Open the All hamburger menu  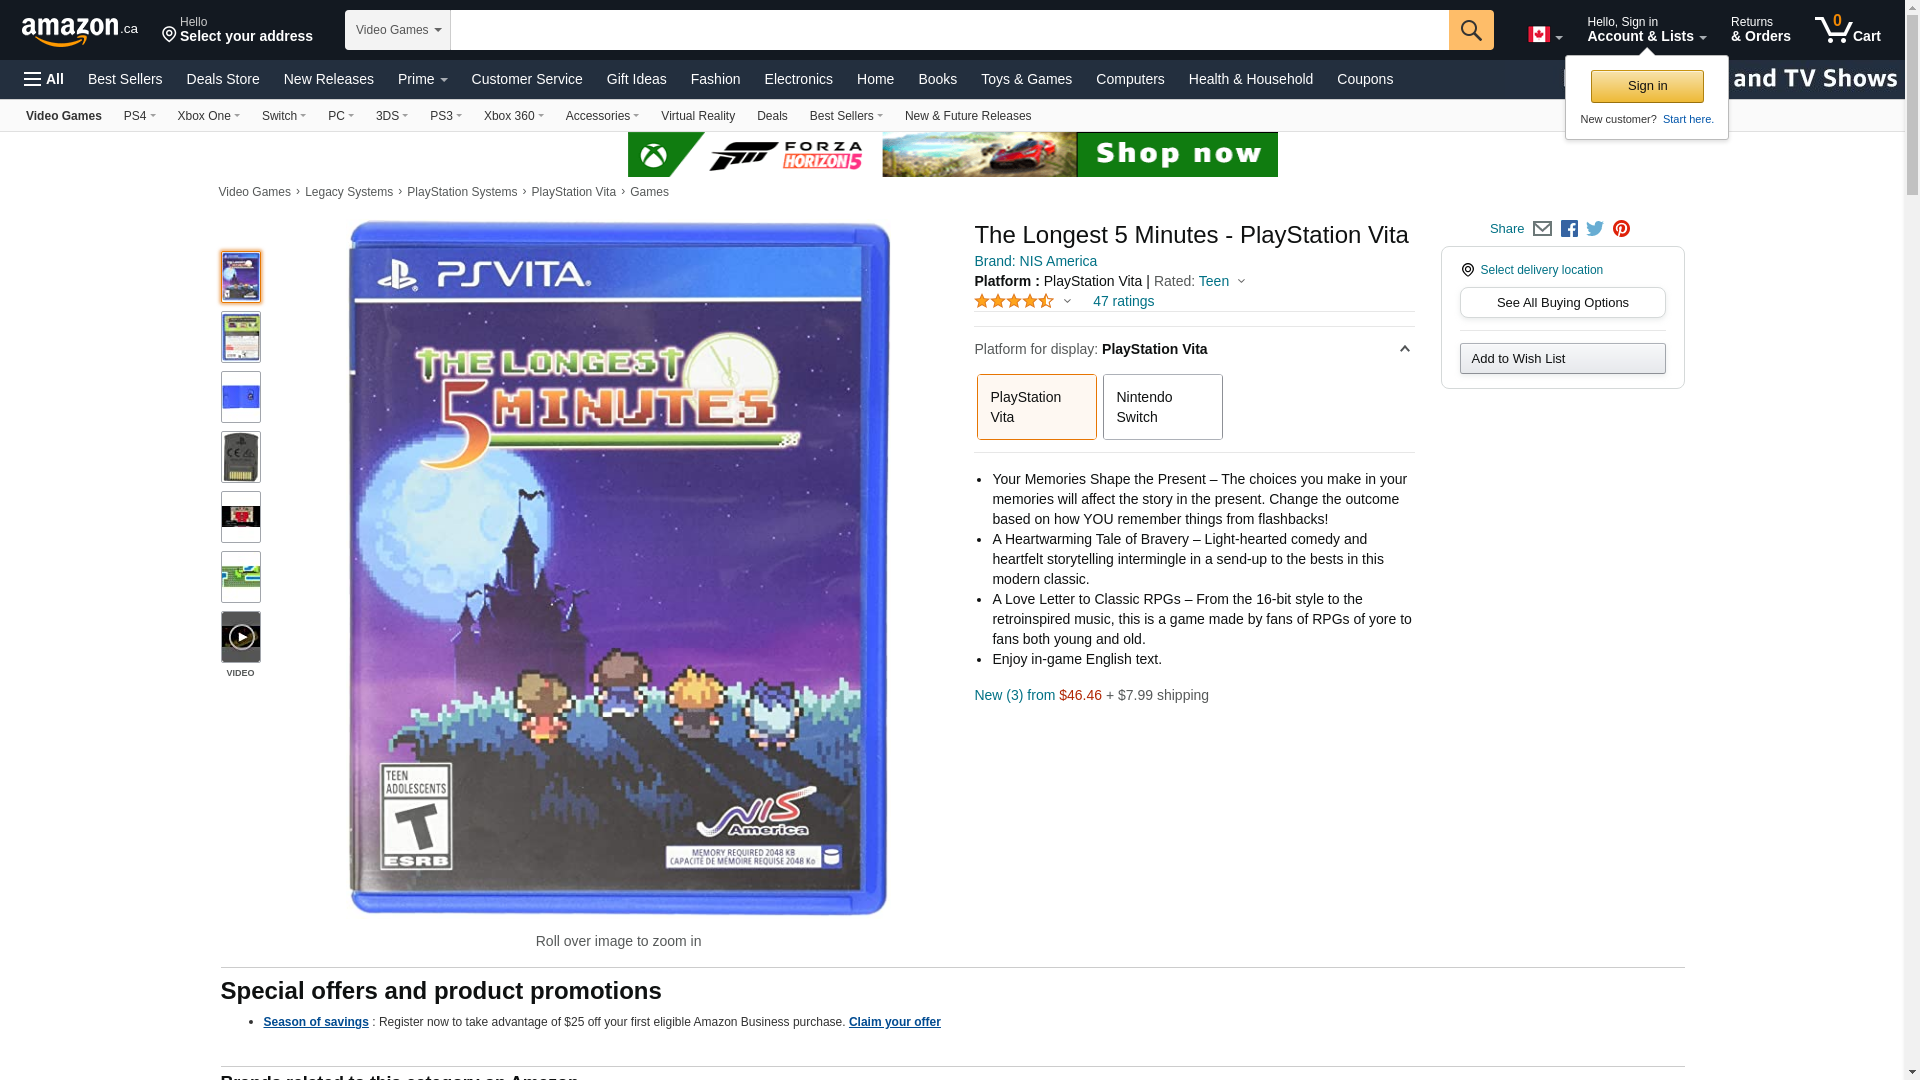click(44, 79)
